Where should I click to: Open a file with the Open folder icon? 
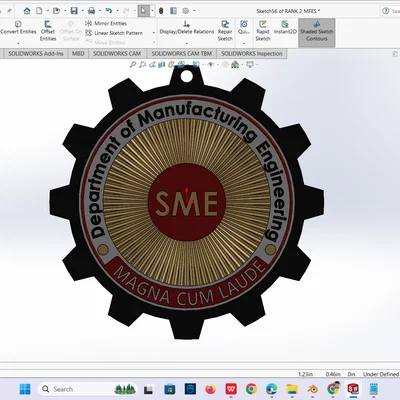(56, 11)
